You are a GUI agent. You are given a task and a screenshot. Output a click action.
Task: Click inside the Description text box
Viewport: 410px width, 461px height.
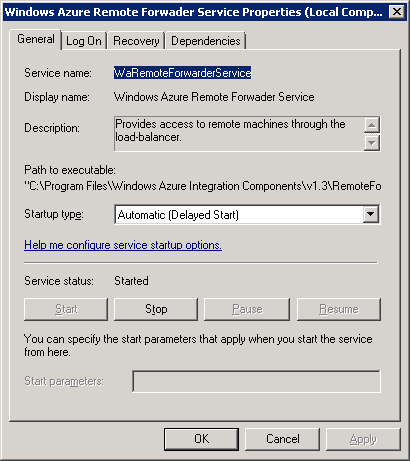[239, 134]
